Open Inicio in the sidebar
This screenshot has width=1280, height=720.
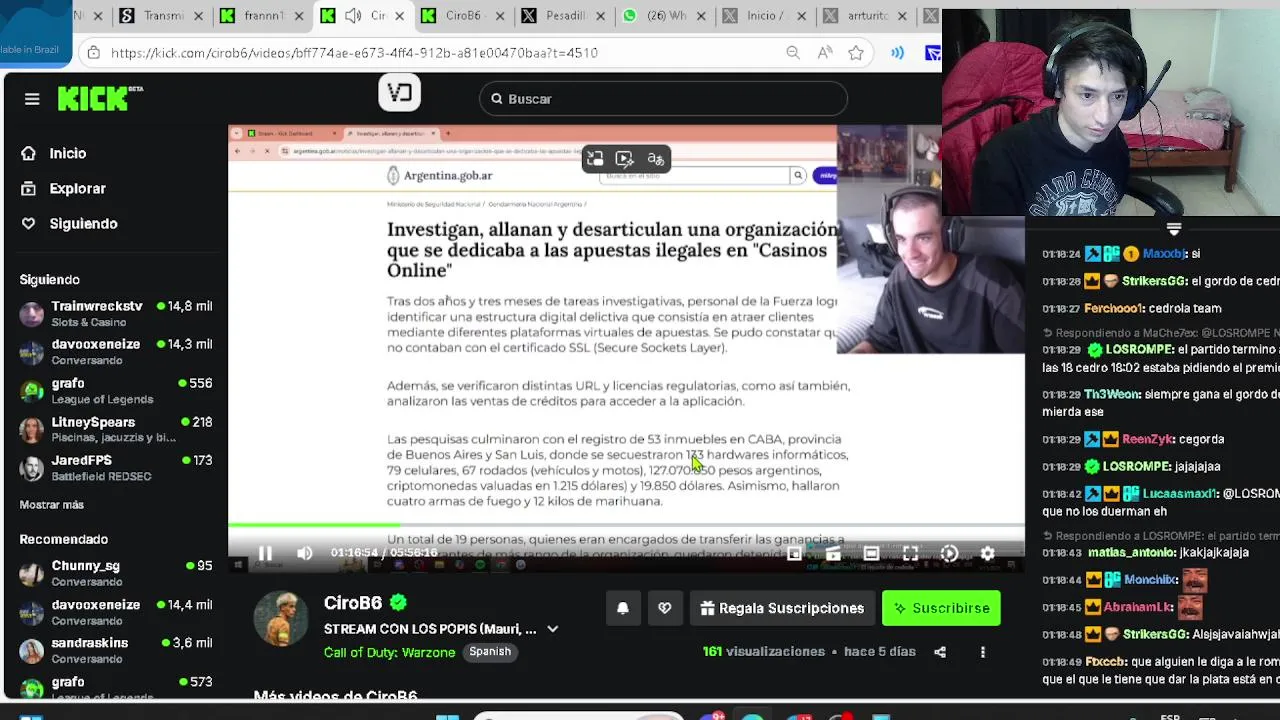(55, 153)
